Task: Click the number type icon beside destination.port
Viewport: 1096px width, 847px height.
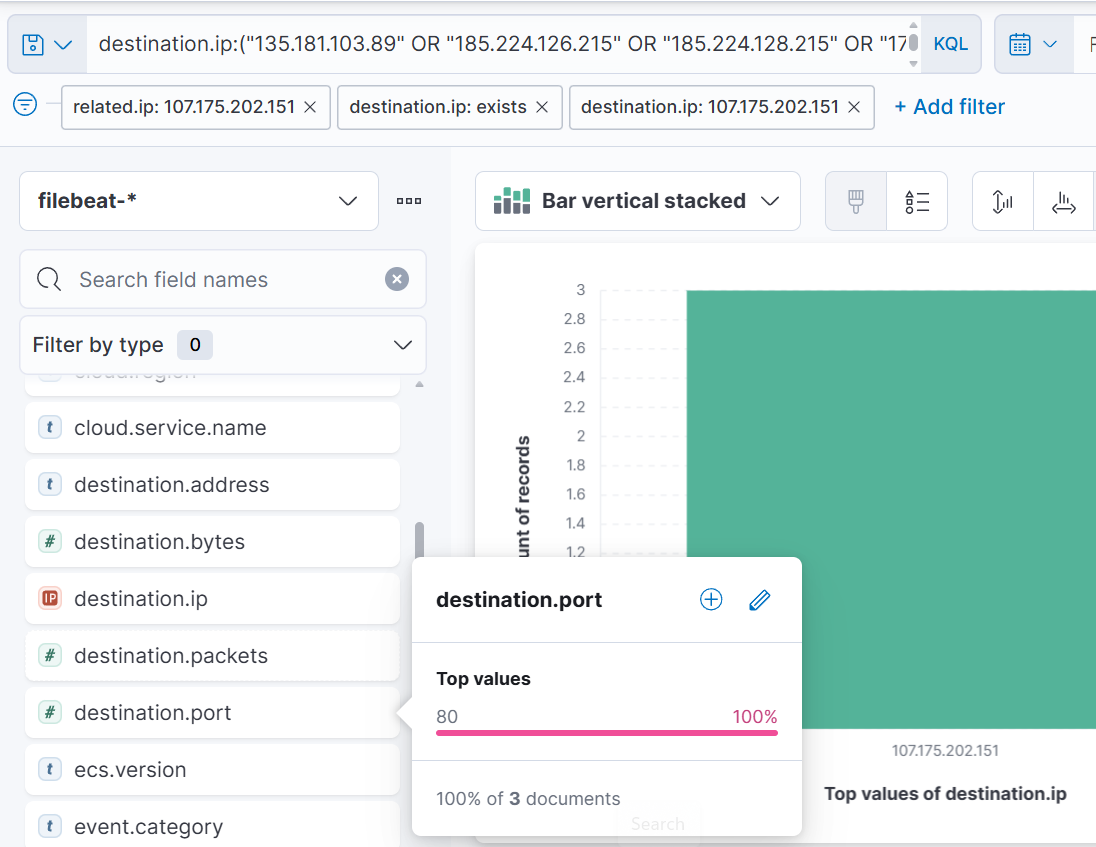Action: pyautogui.click(x=50, y=712)
